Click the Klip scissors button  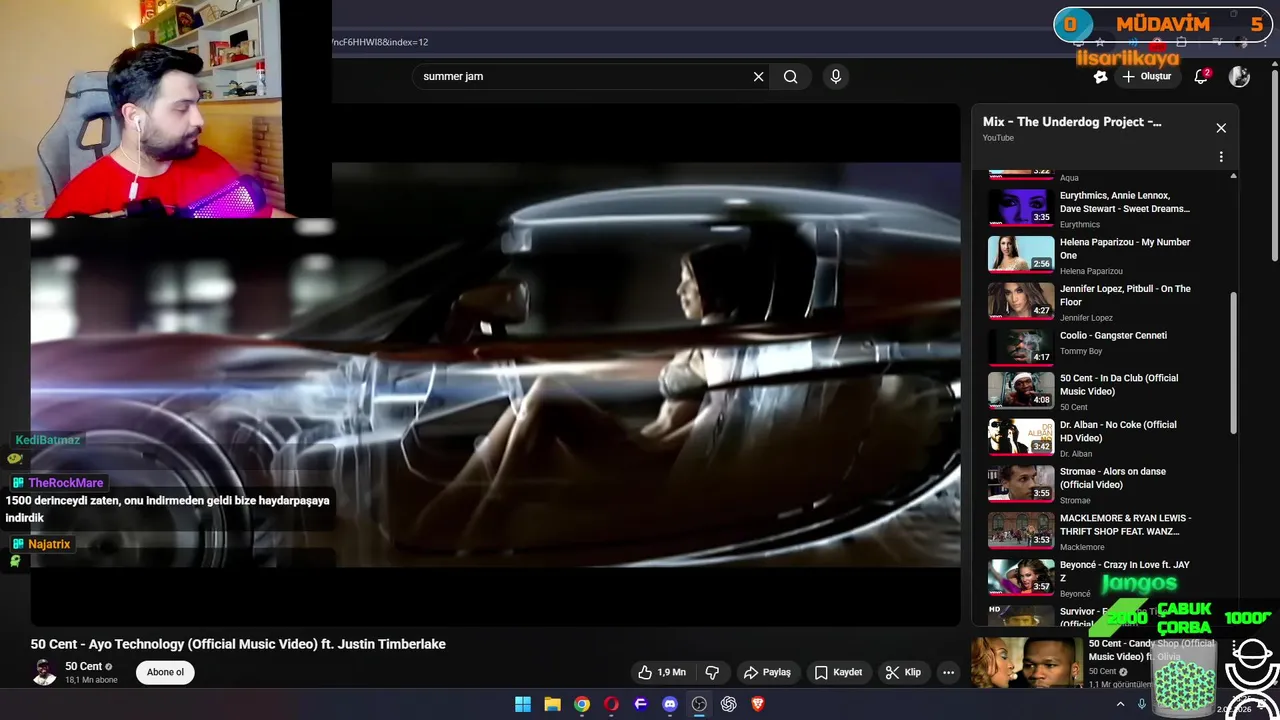pyautogui.click(x=903, y=673)
